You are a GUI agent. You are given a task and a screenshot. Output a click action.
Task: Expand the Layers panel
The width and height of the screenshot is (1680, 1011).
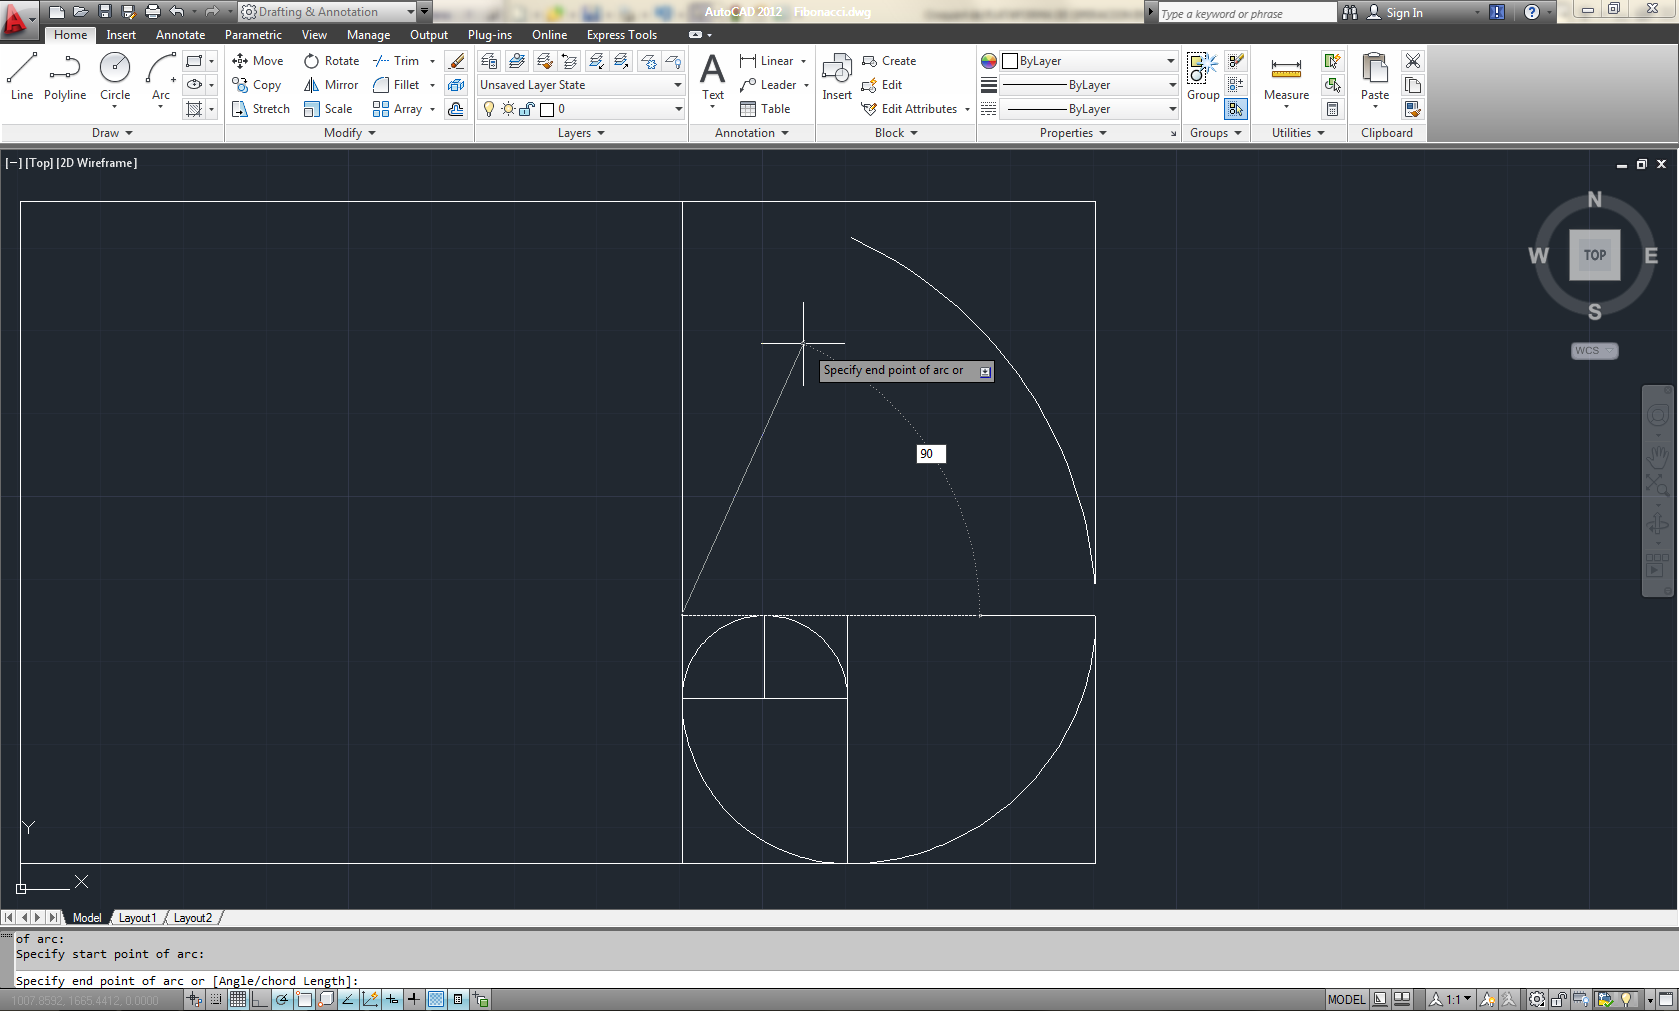click(581, 133)
